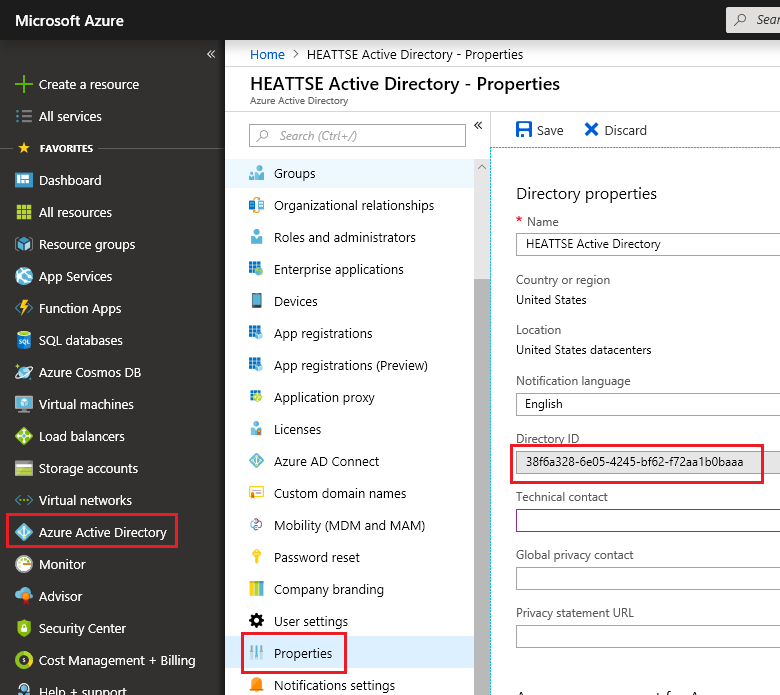780x695 pixels.
Task: Select Properties in the directory menu
Action: (x=302, y=653)
